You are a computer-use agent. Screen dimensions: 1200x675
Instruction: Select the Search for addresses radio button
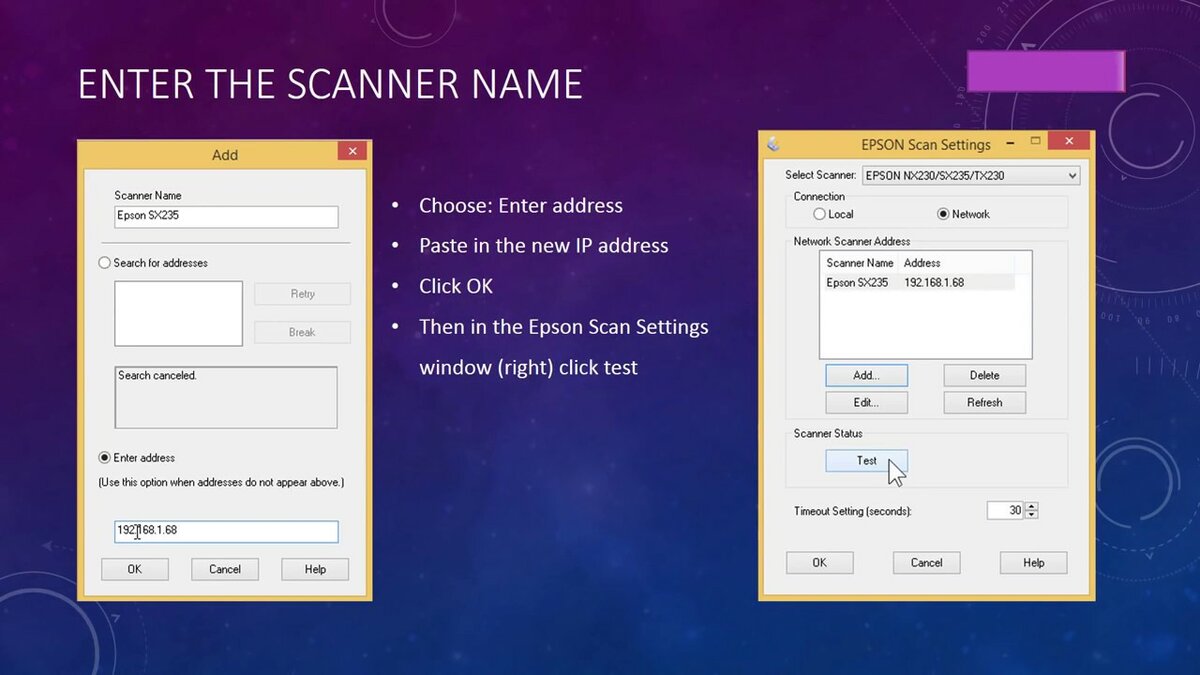[x=104, y=263]
